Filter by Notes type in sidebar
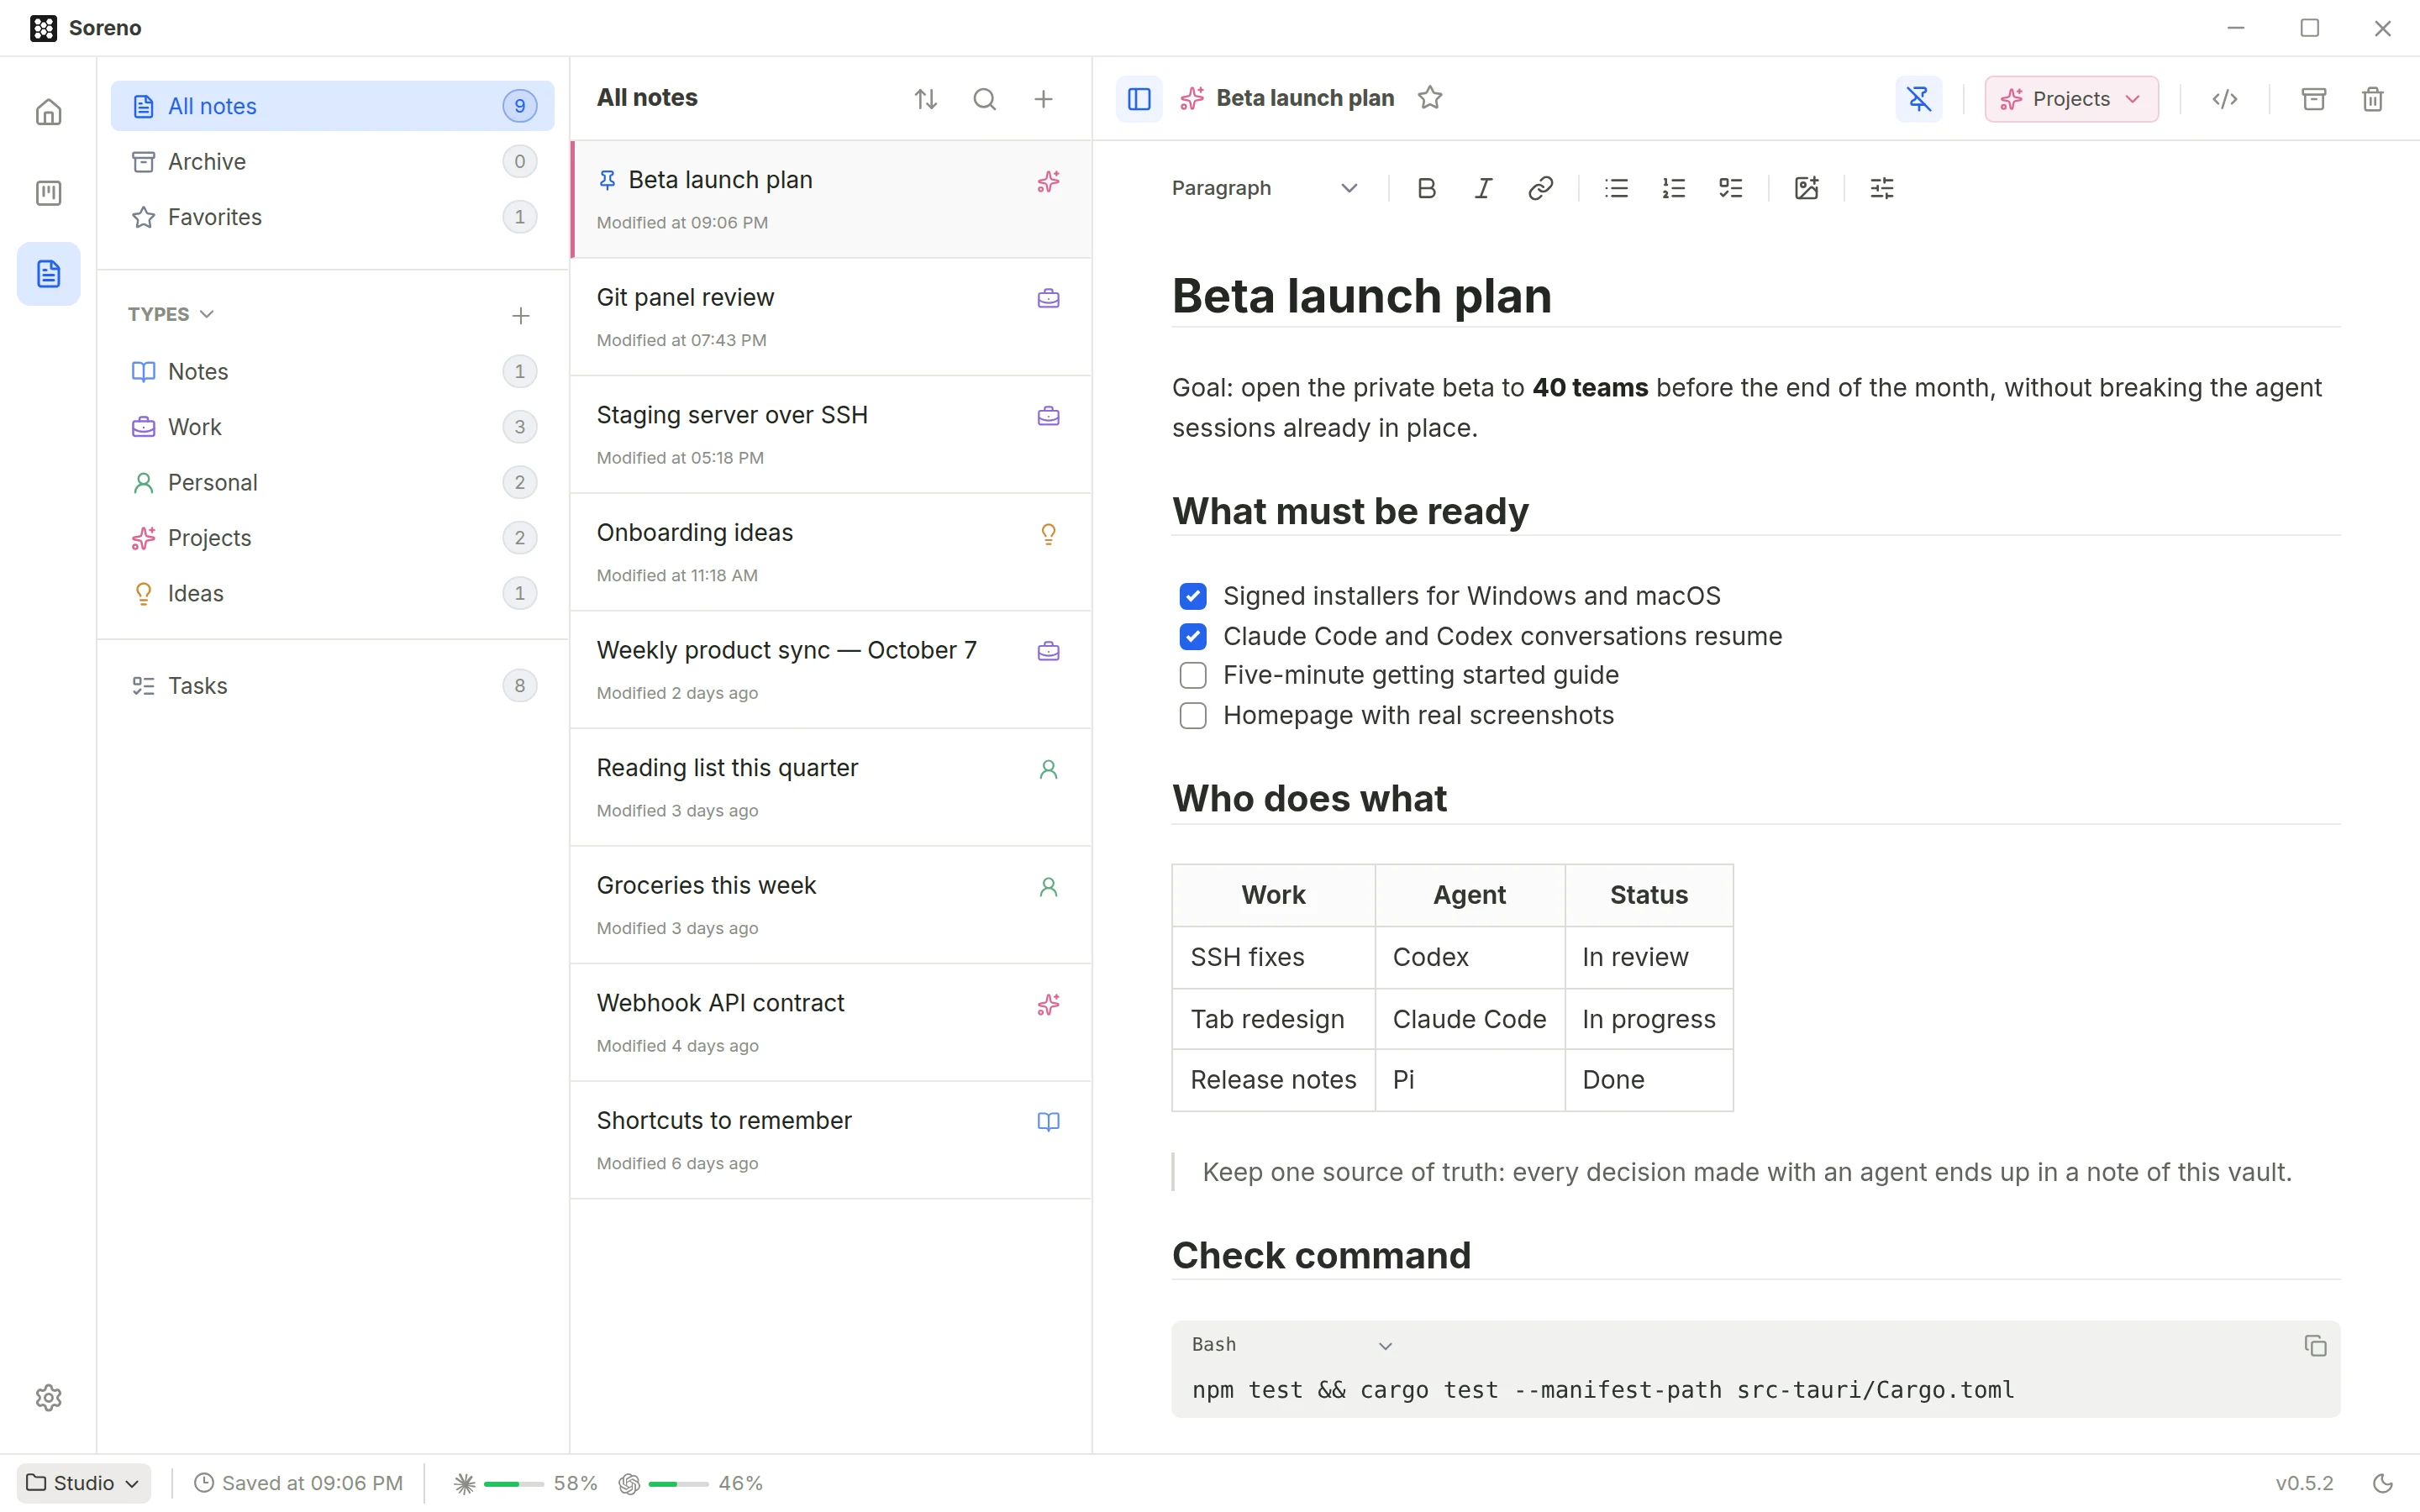This screenshot has height=1512, width=2420. [x=332, y=371]
